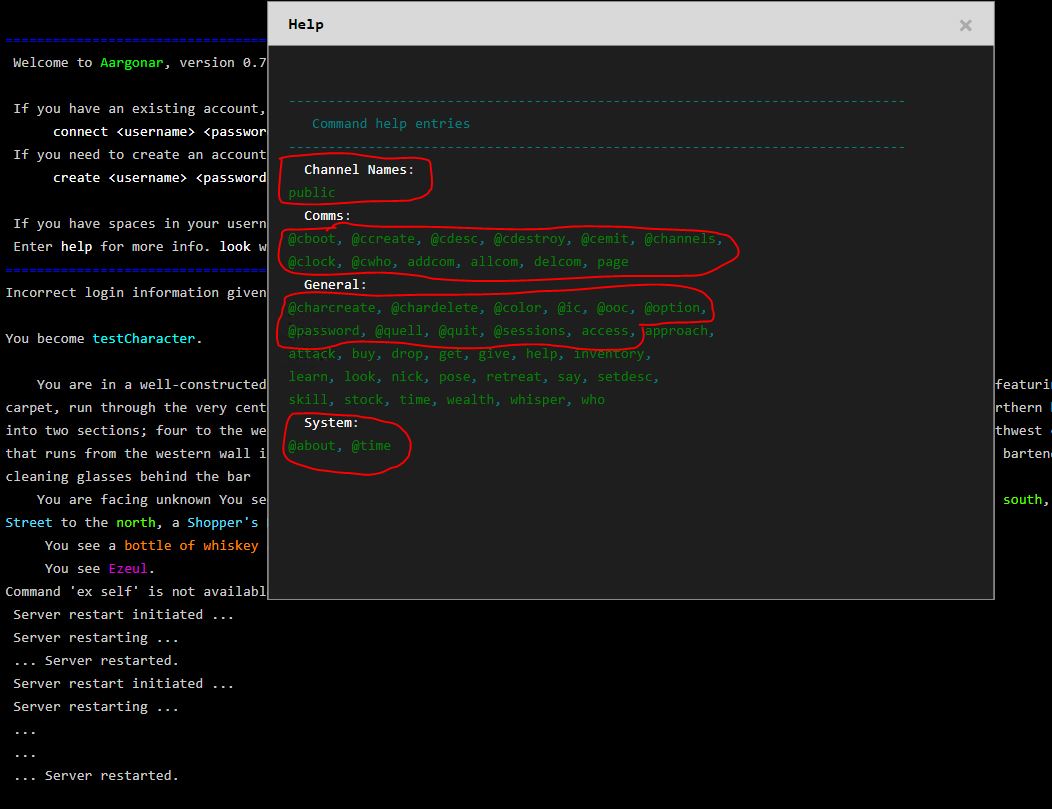
Task: Select the Aargonar name in welcome text
Action: pos(132,62)
